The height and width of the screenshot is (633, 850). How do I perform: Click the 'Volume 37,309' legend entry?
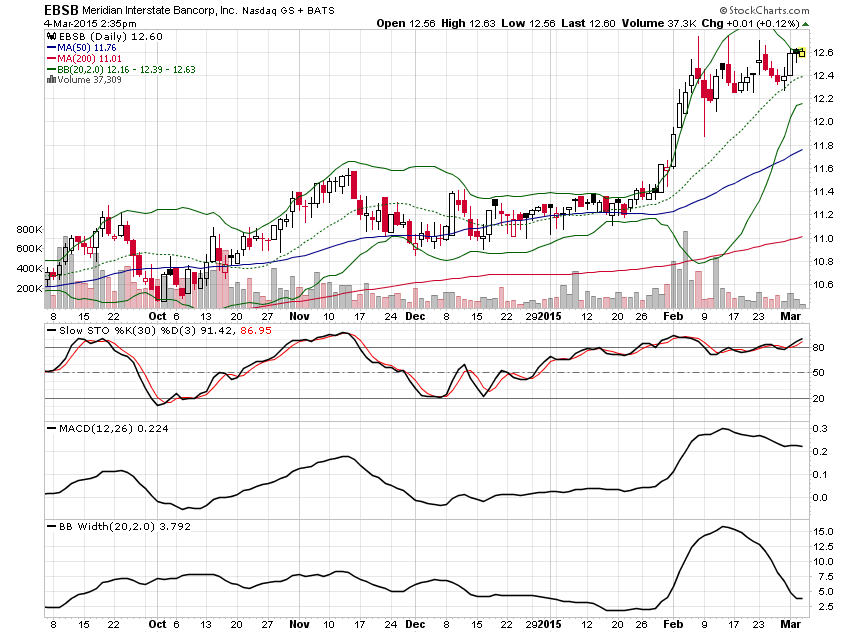(89, 80)
